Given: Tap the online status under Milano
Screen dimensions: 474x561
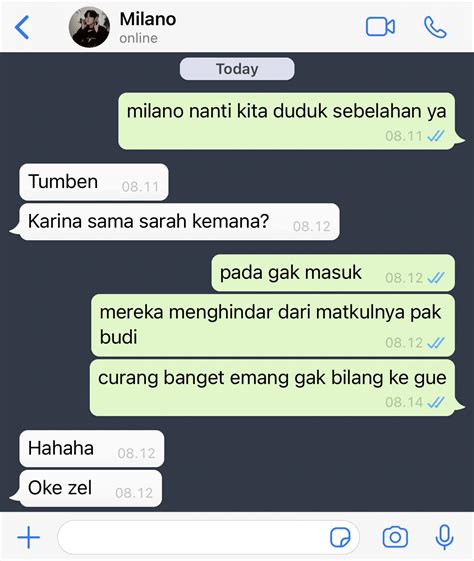Looking at the screenshot, I should [138, 38].
